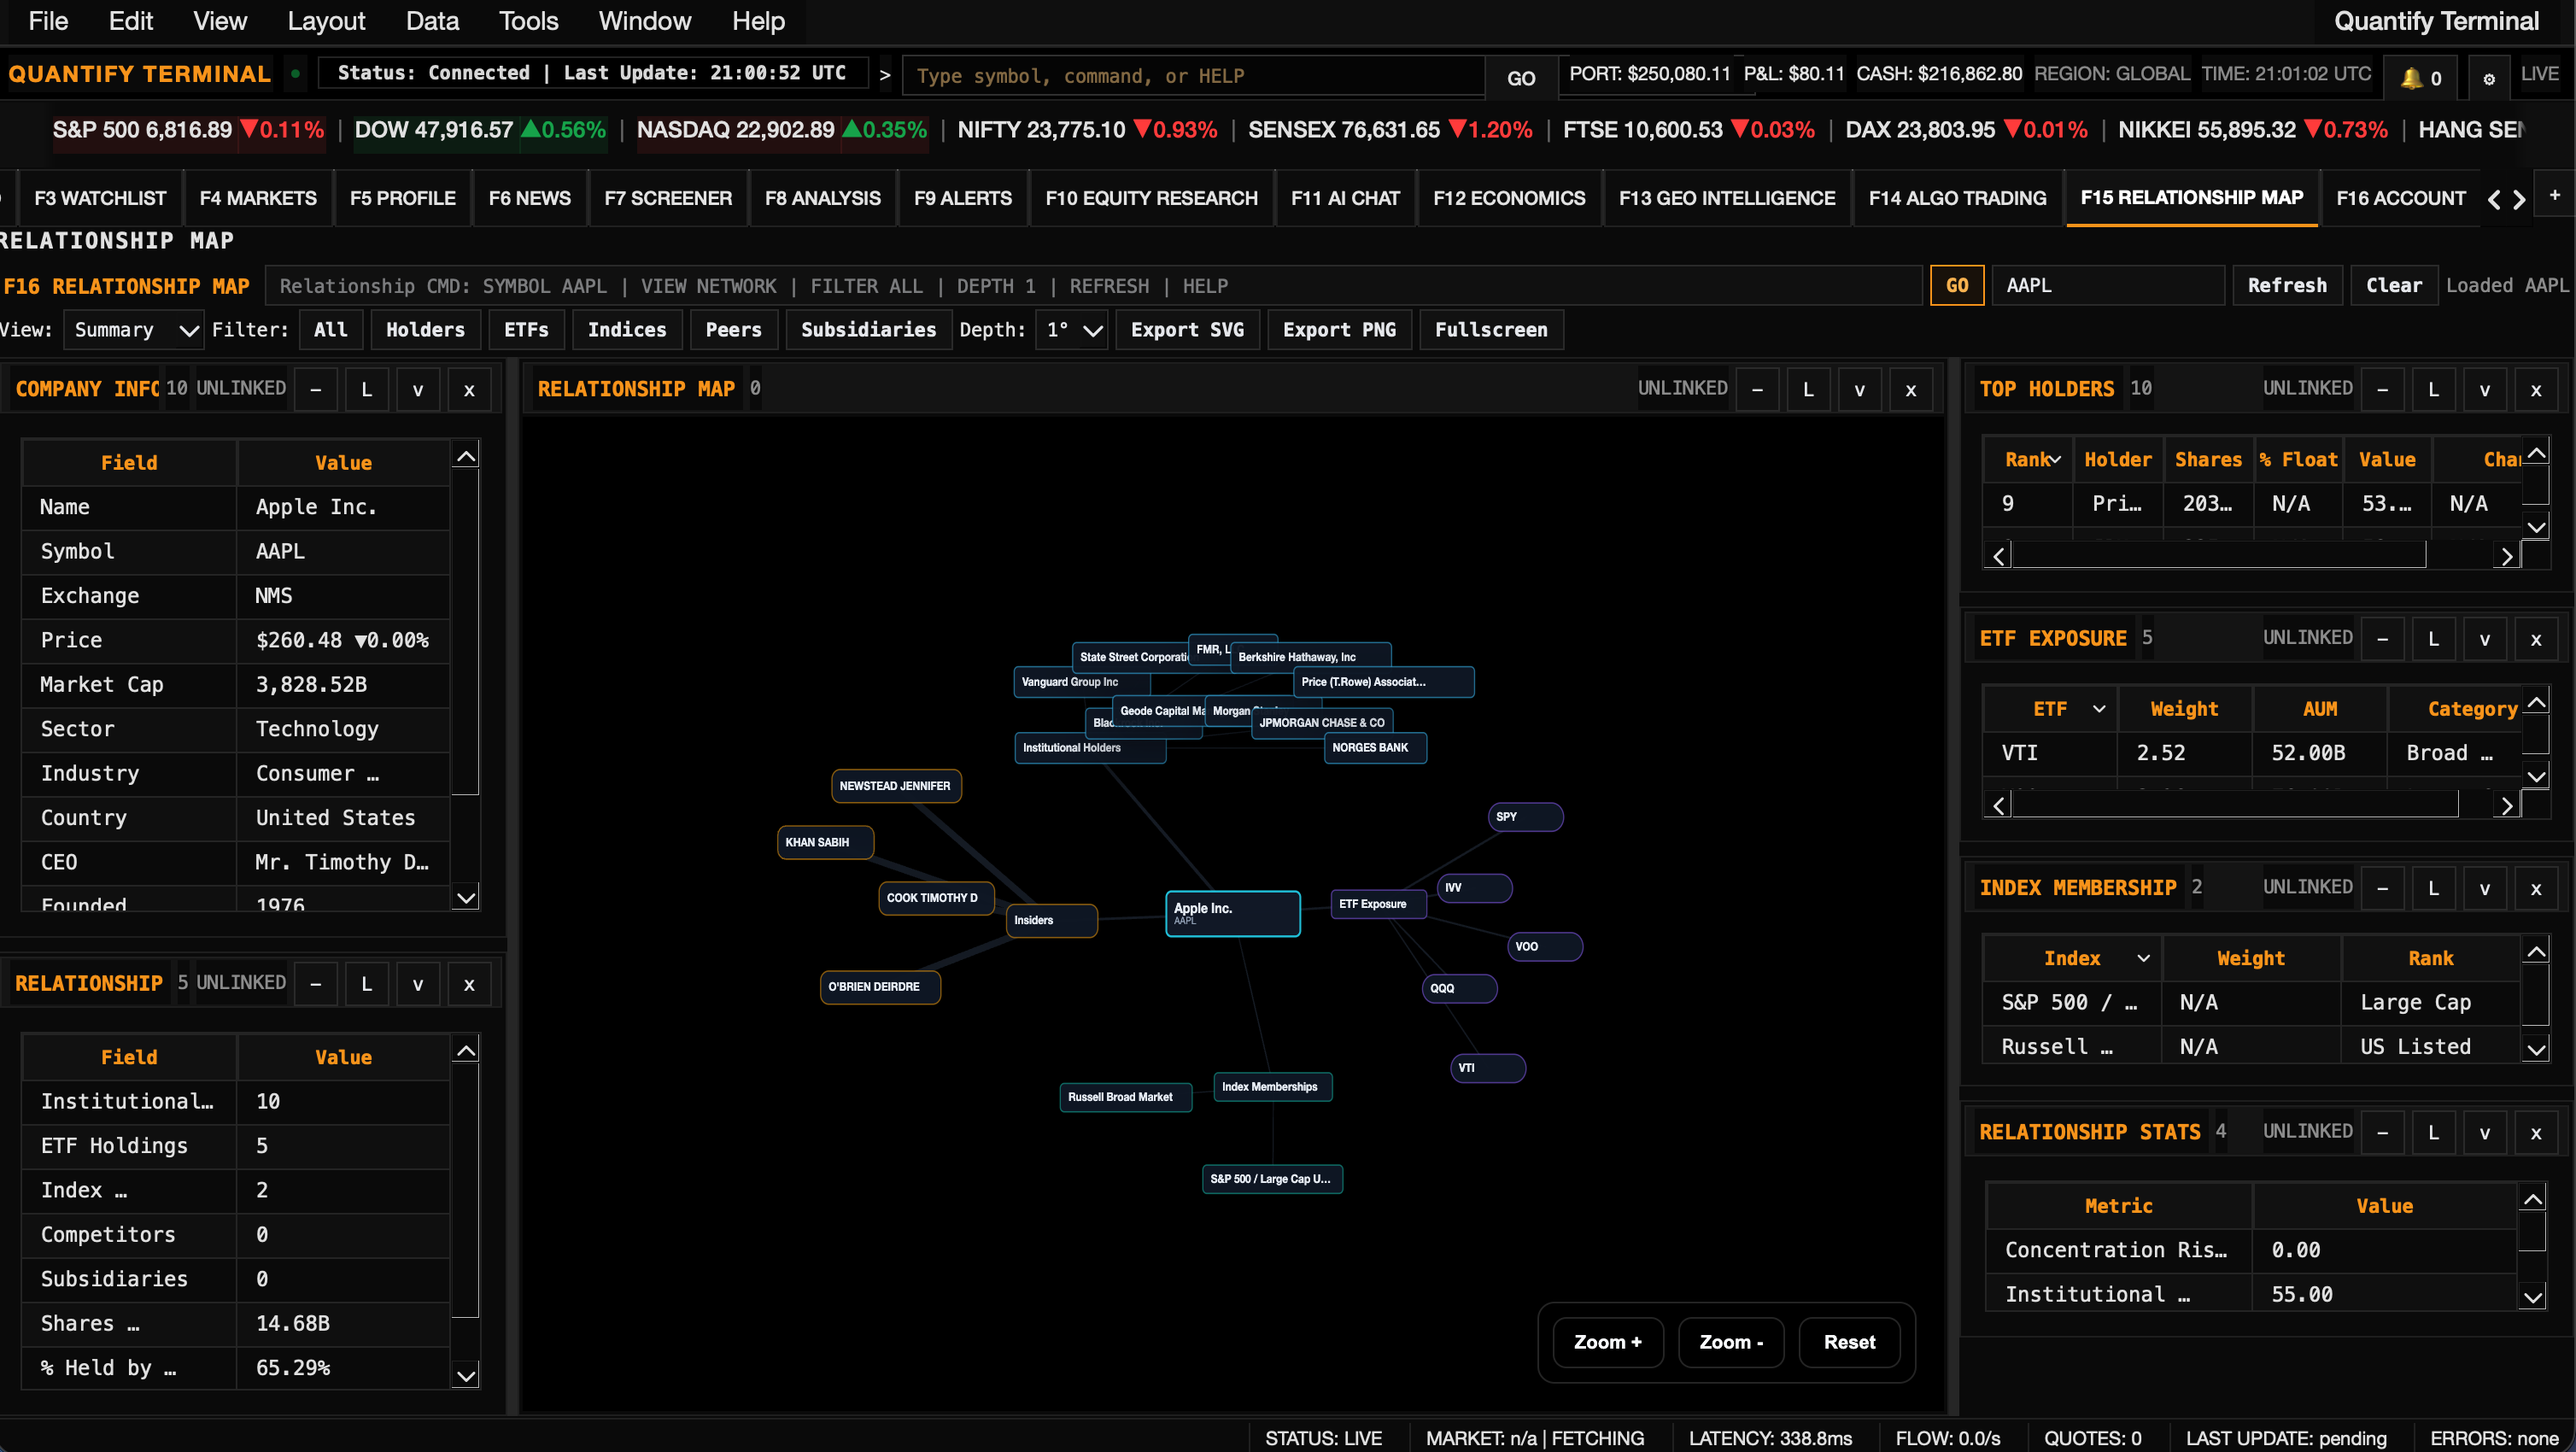This screenshot has height=1452, width=2576.
Task: Click the Fullscreen button
Action: 1491,330
